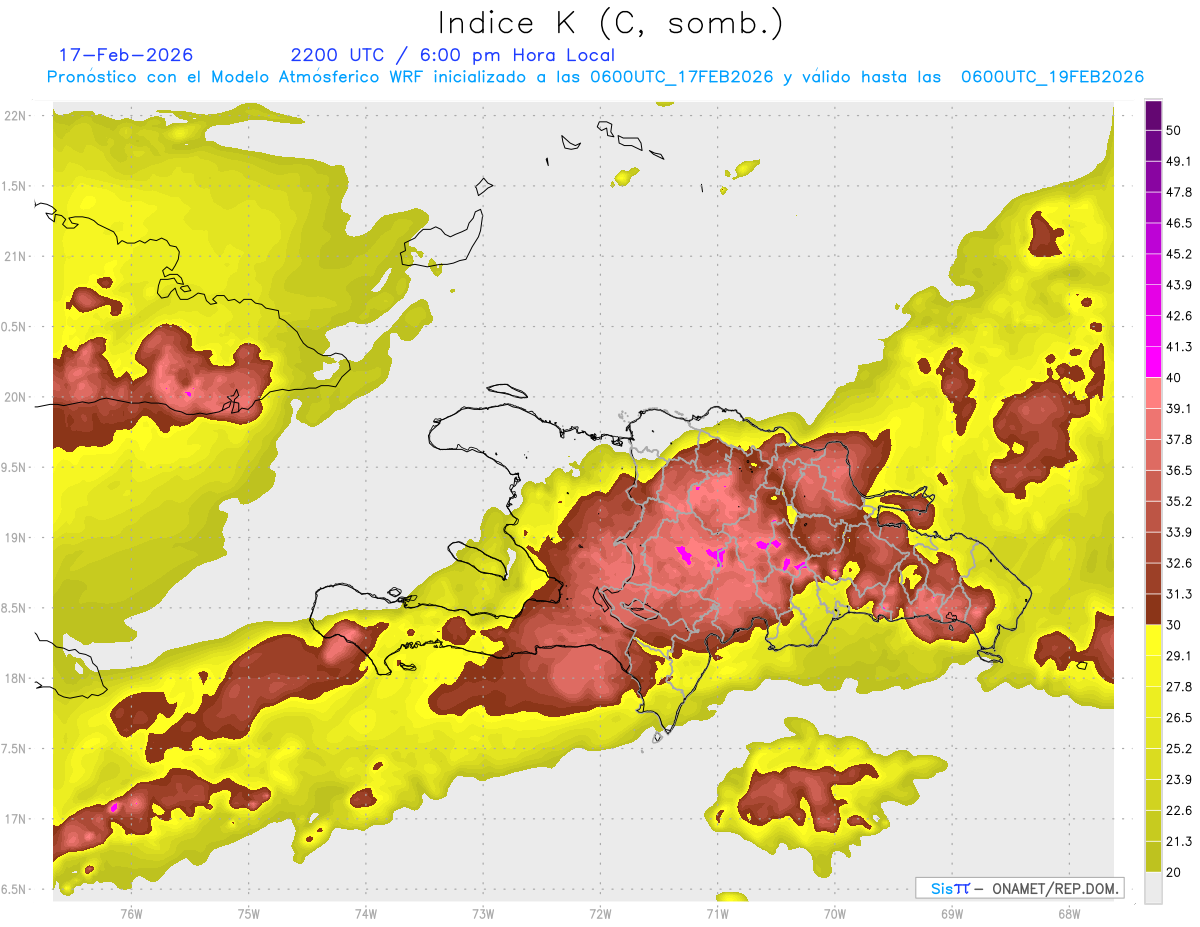This screenshot has height=927, width=1200.
Task: Click the legend value '39.1'
Action: (x=1179, y=408)
